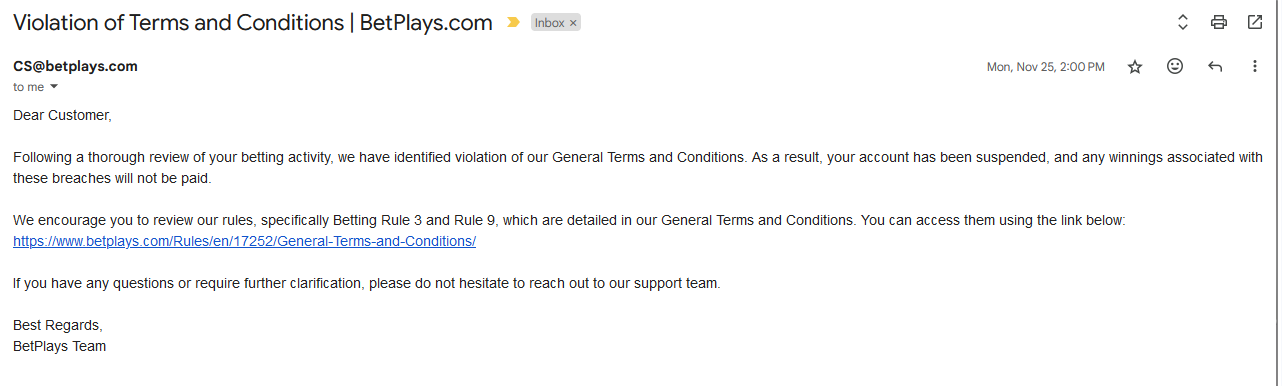Screen dimensions: 1282x386
Task: Open the three-dot More options menu
Action: pos(1255,66)
